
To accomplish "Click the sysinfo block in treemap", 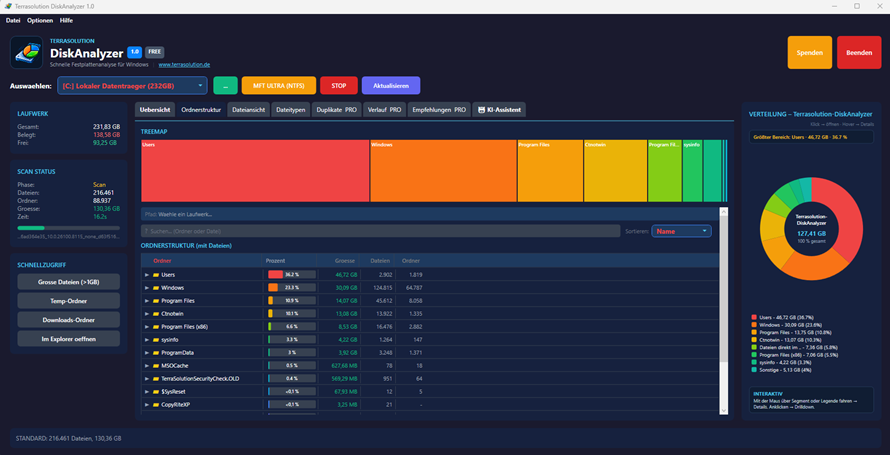I will pos(692,171).
